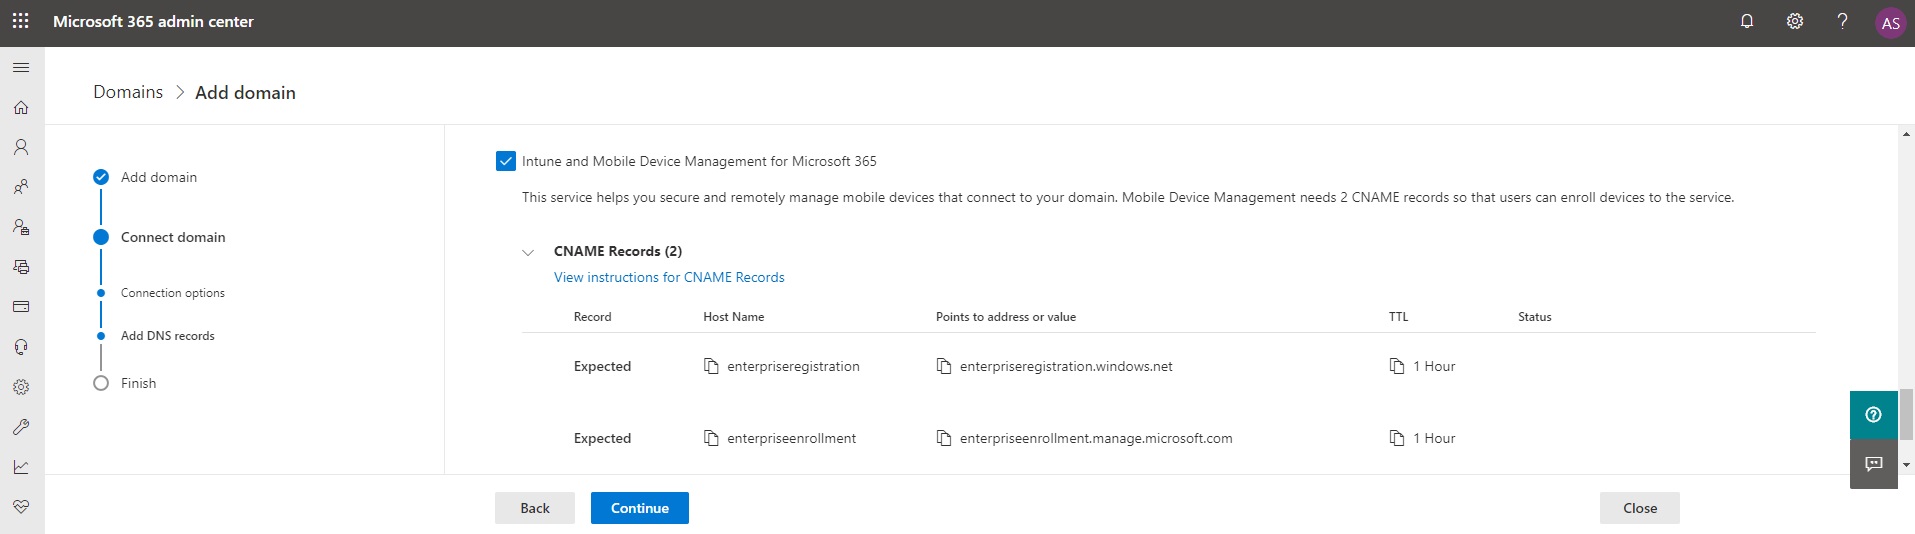Screen dimensions: 1915x534
Task: Click the Continue button
Action: (640, 508)
